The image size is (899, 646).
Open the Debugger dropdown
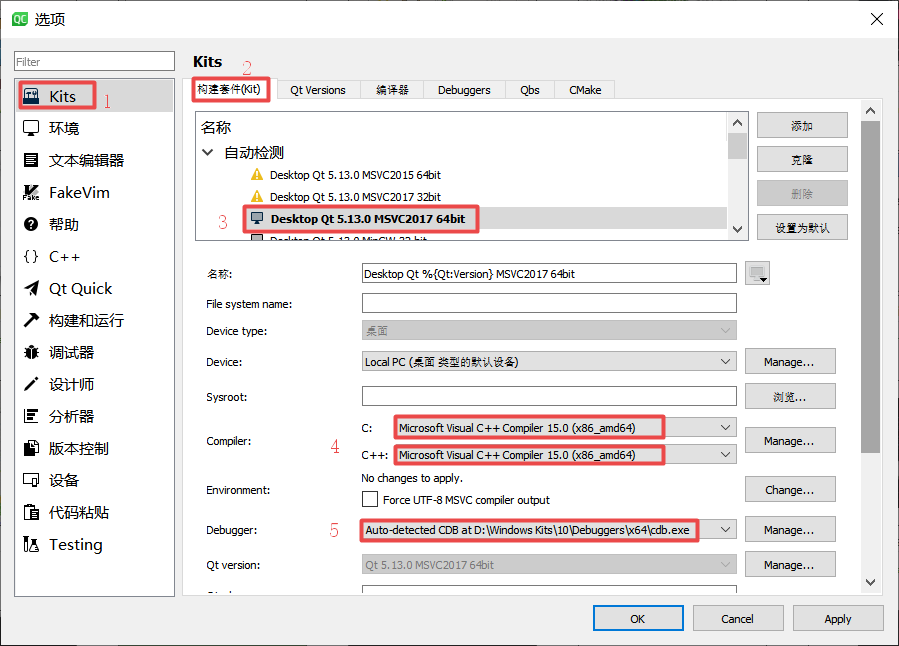tap(725, 529)
